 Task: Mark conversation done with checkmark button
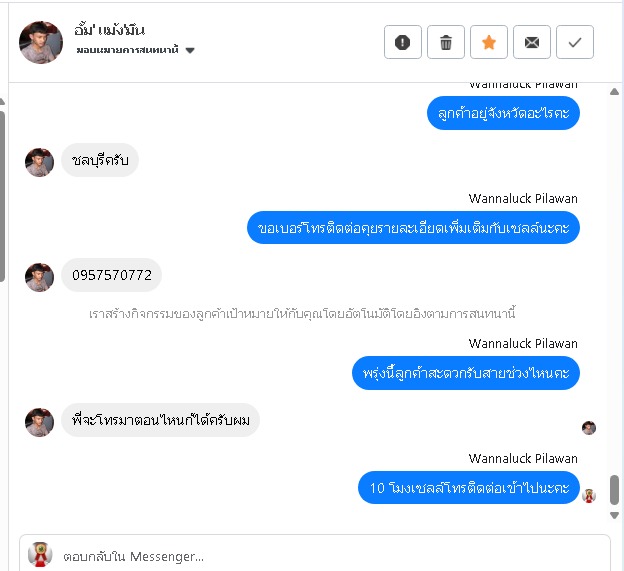click(x=574, y=42)
